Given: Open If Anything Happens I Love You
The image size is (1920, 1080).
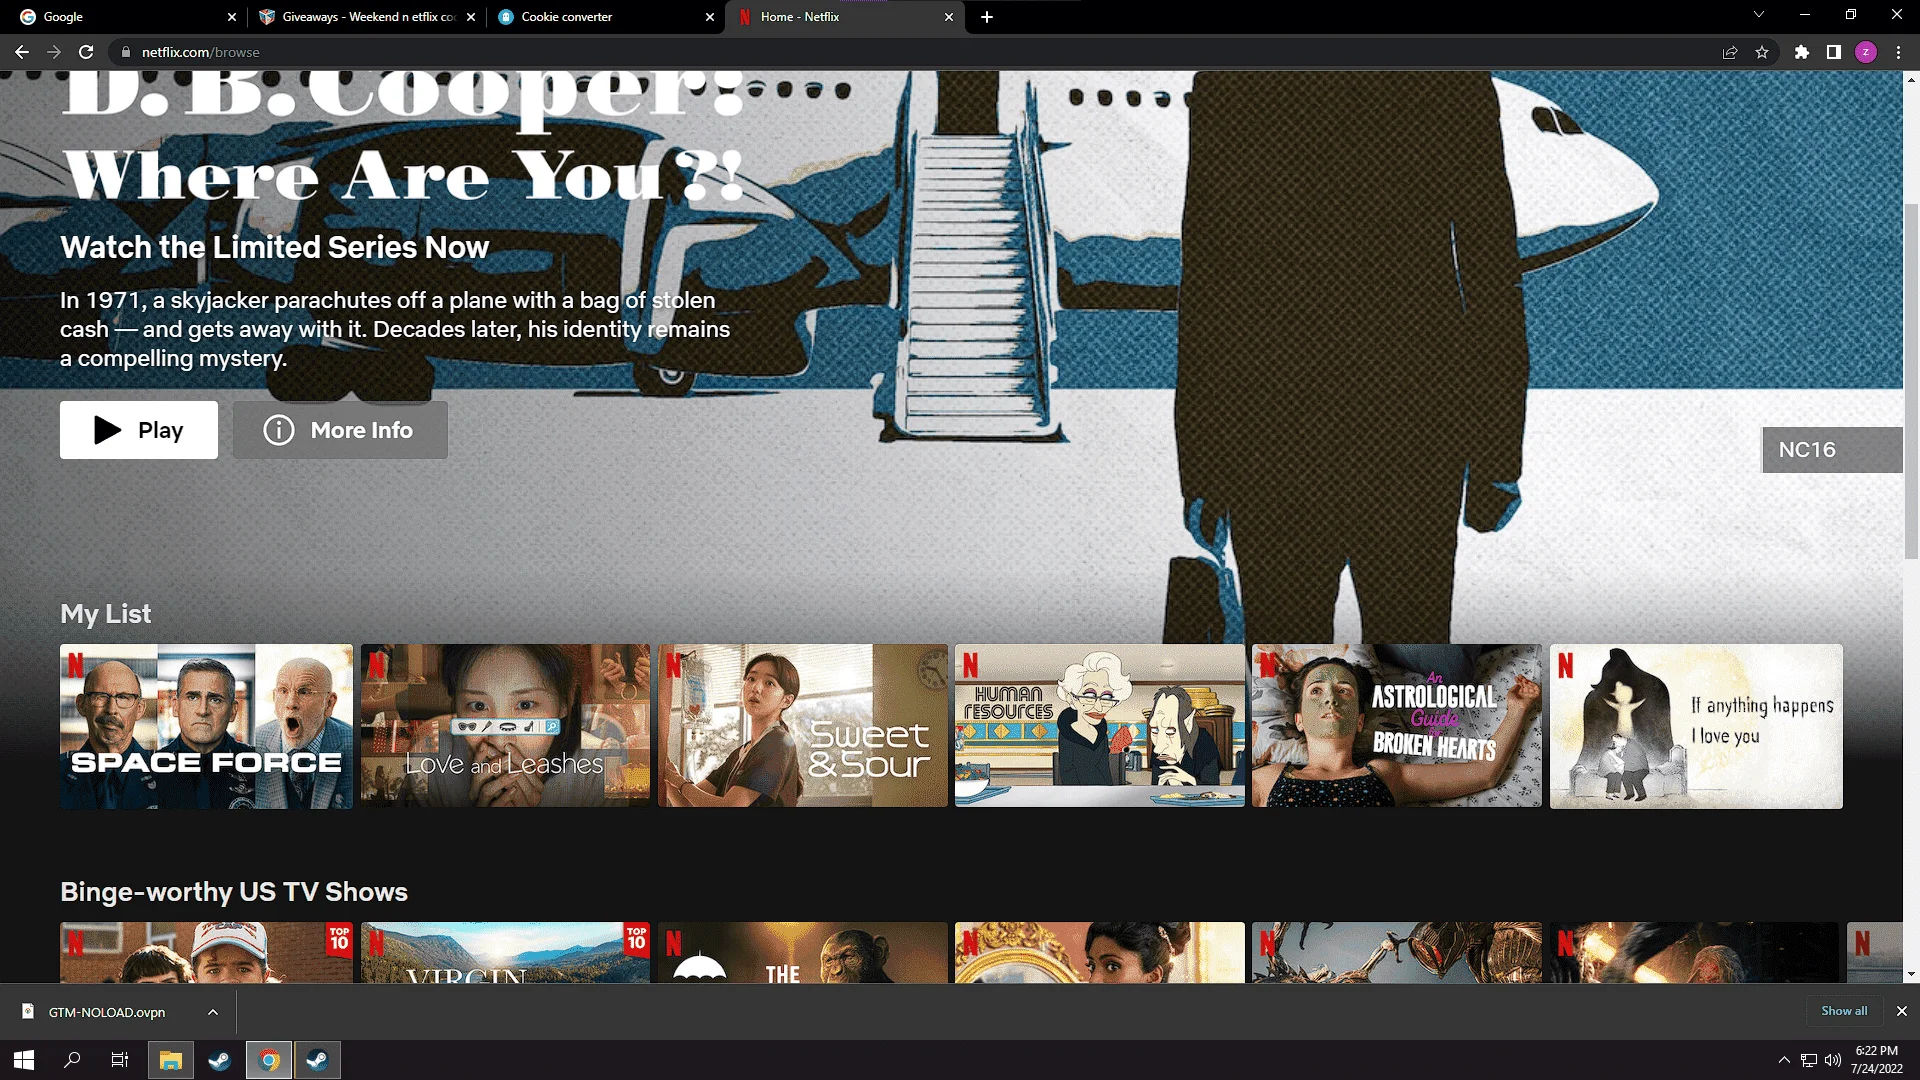Looking at the screenshot, I should click(1696, 726).
